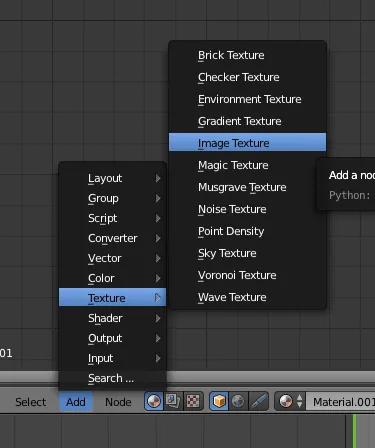Add a Brick Texture node
The height and width of the screenshot is (448, 375).
click(247, 55)
